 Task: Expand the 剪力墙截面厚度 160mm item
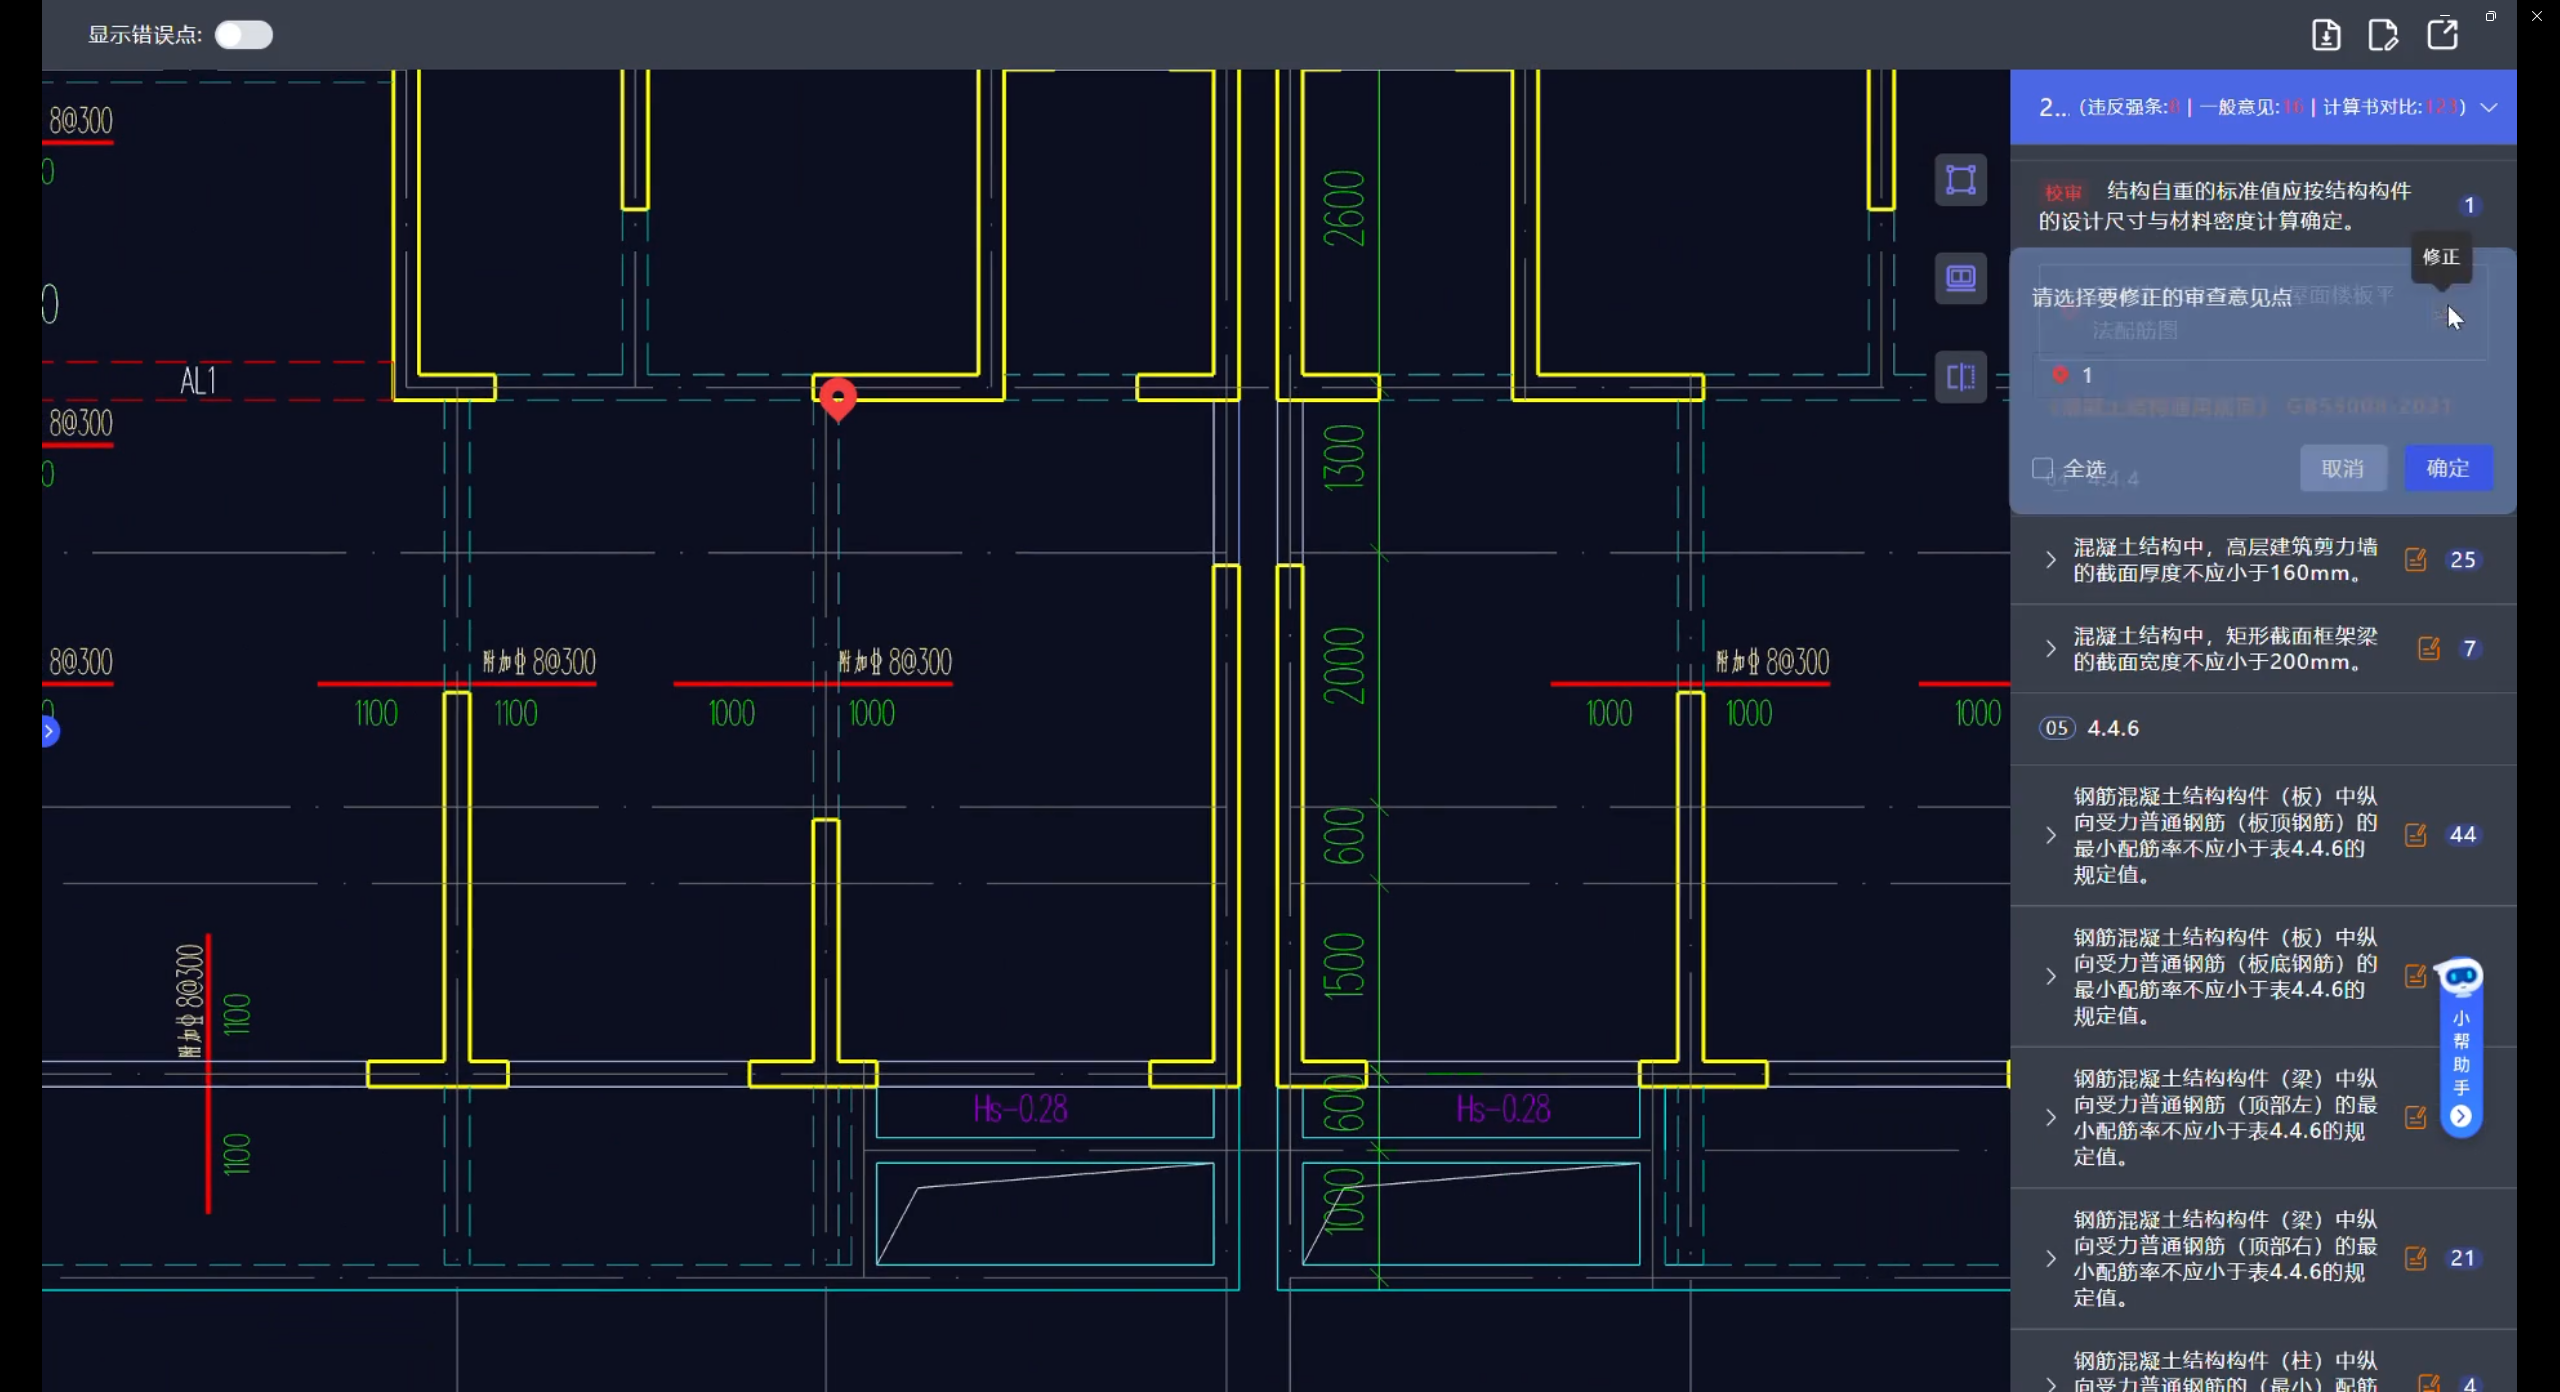(x=2050, y=560)
